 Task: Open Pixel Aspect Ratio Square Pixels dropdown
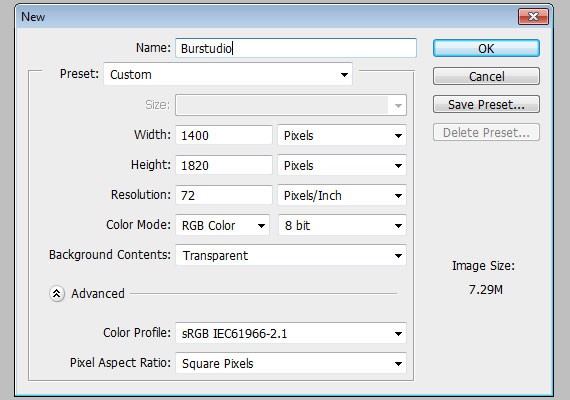[291, 363]
